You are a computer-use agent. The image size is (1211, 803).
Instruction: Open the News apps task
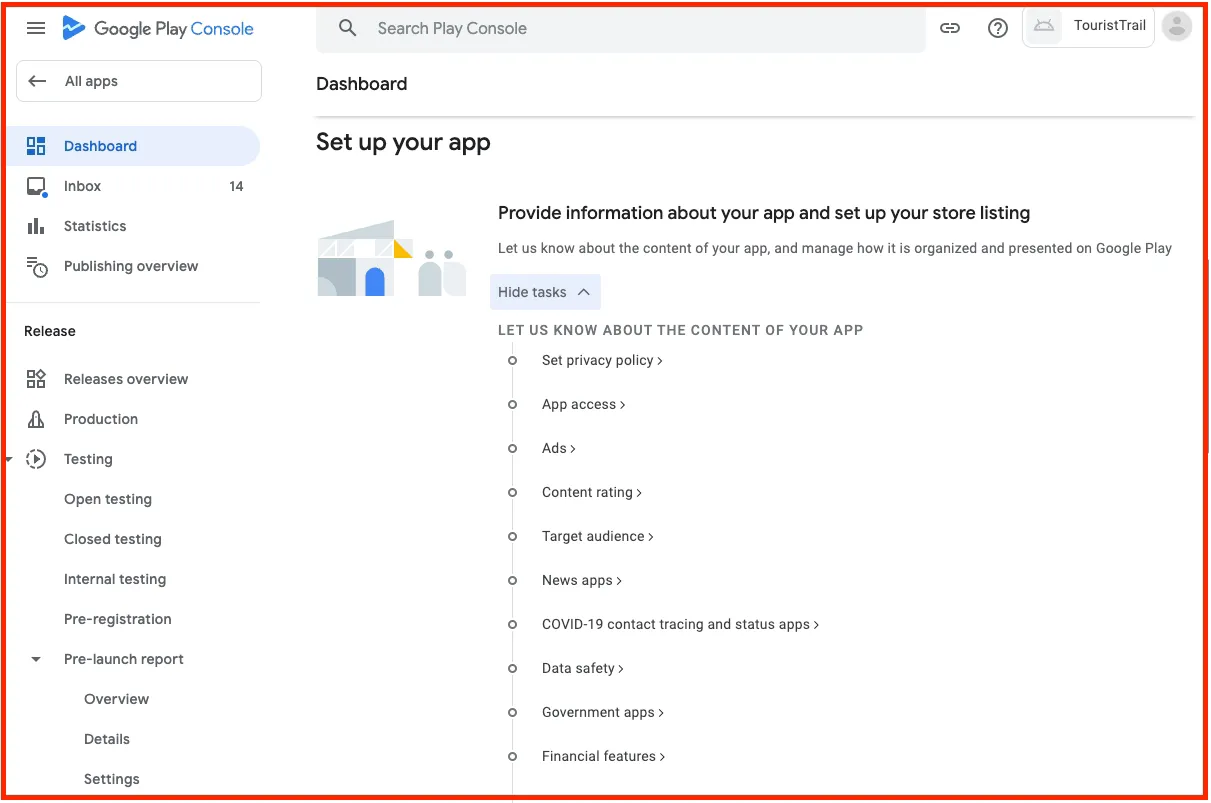[582, 580]
